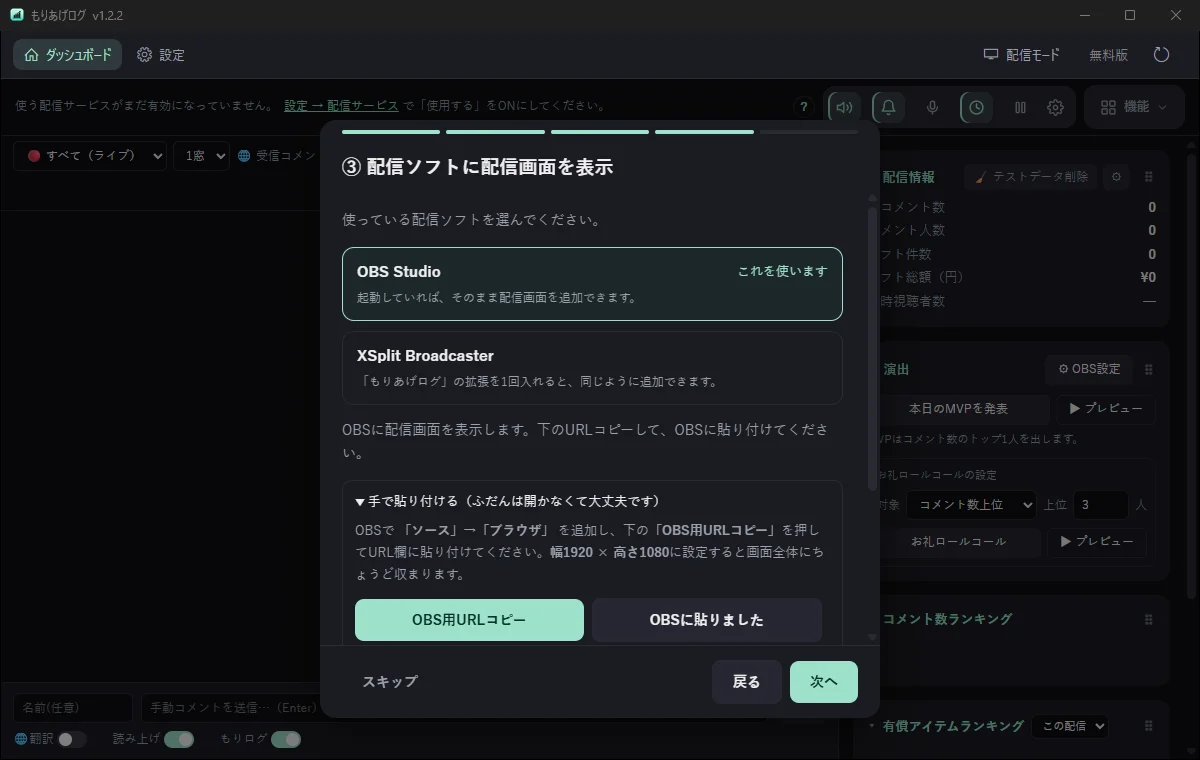Open the コメント数上位 target dropdown
Screen dimensions: 1200x760
point(972,505)
